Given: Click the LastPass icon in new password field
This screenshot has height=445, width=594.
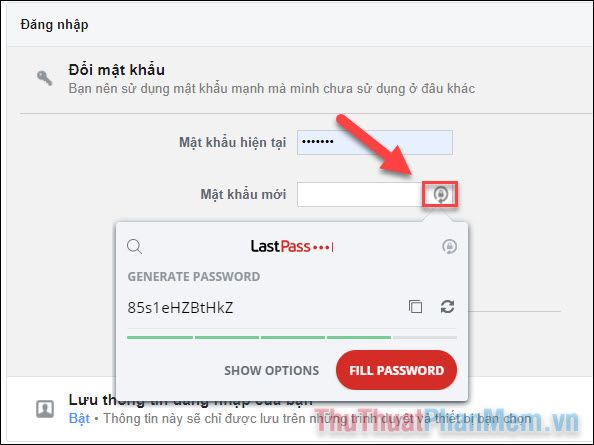Looking at the screenshot, I should pos(440,194).
